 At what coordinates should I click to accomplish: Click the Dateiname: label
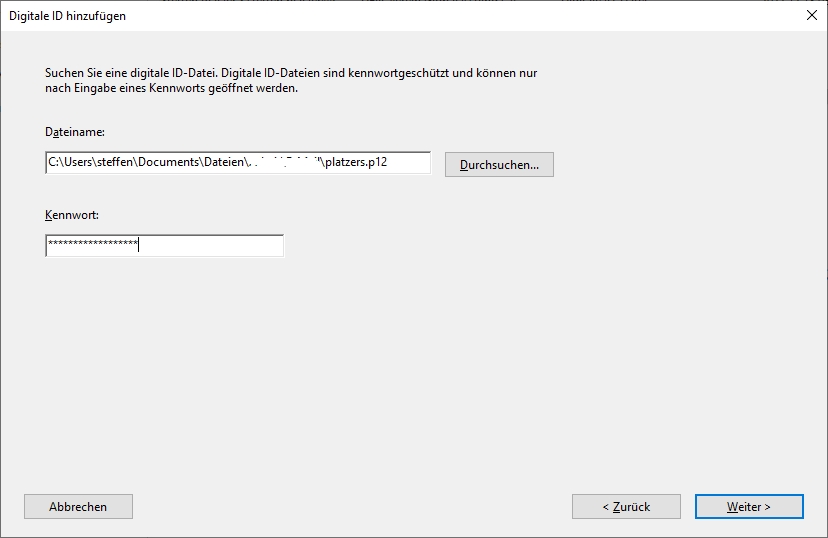coord(75,132)
